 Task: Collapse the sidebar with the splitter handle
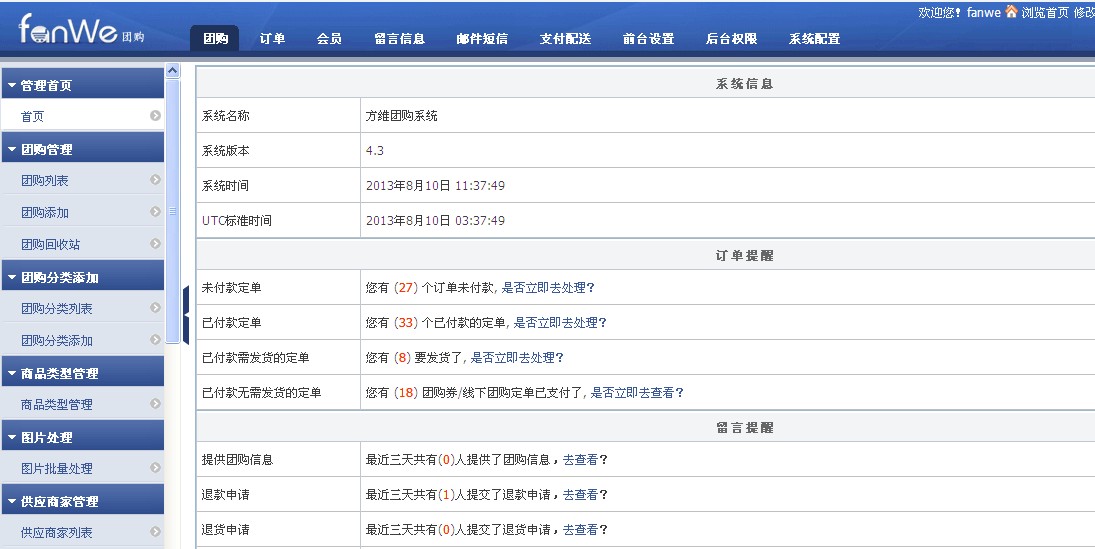(x=186, y=315)
